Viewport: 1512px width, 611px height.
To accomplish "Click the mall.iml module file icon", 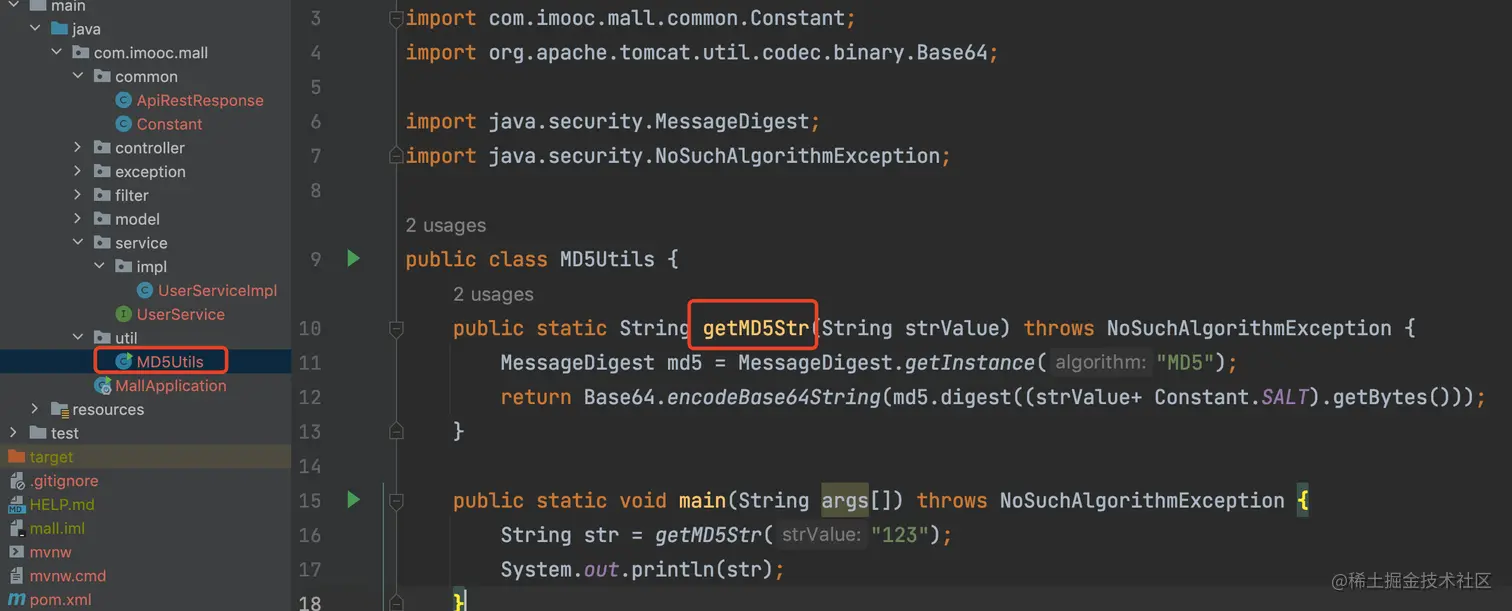I will [16, 528].
